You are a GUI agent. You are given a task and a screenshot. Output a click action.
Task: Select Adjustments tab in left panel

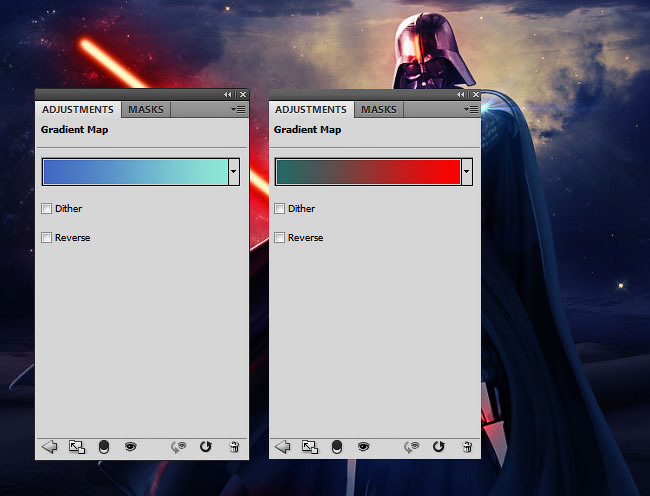pyautogui.click(x=78, y=110)
